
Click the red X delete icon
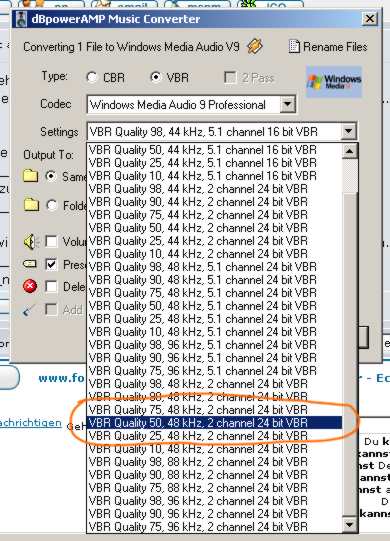[x=30, y=286]
